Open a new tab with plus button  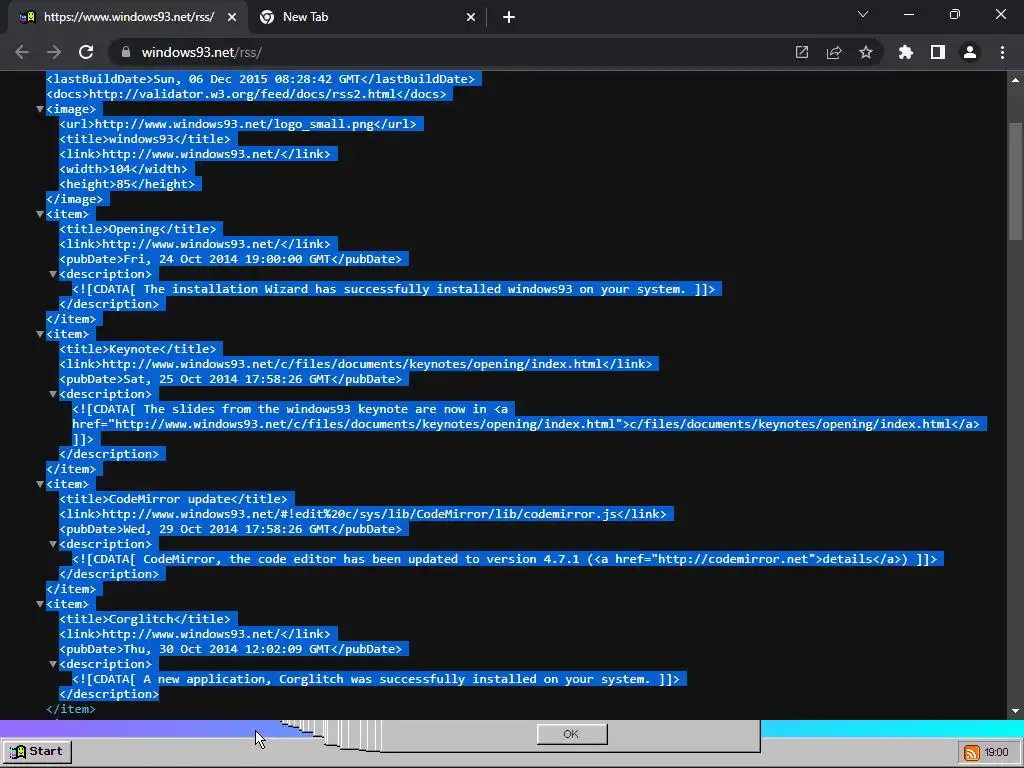click(x=509, y=17)
